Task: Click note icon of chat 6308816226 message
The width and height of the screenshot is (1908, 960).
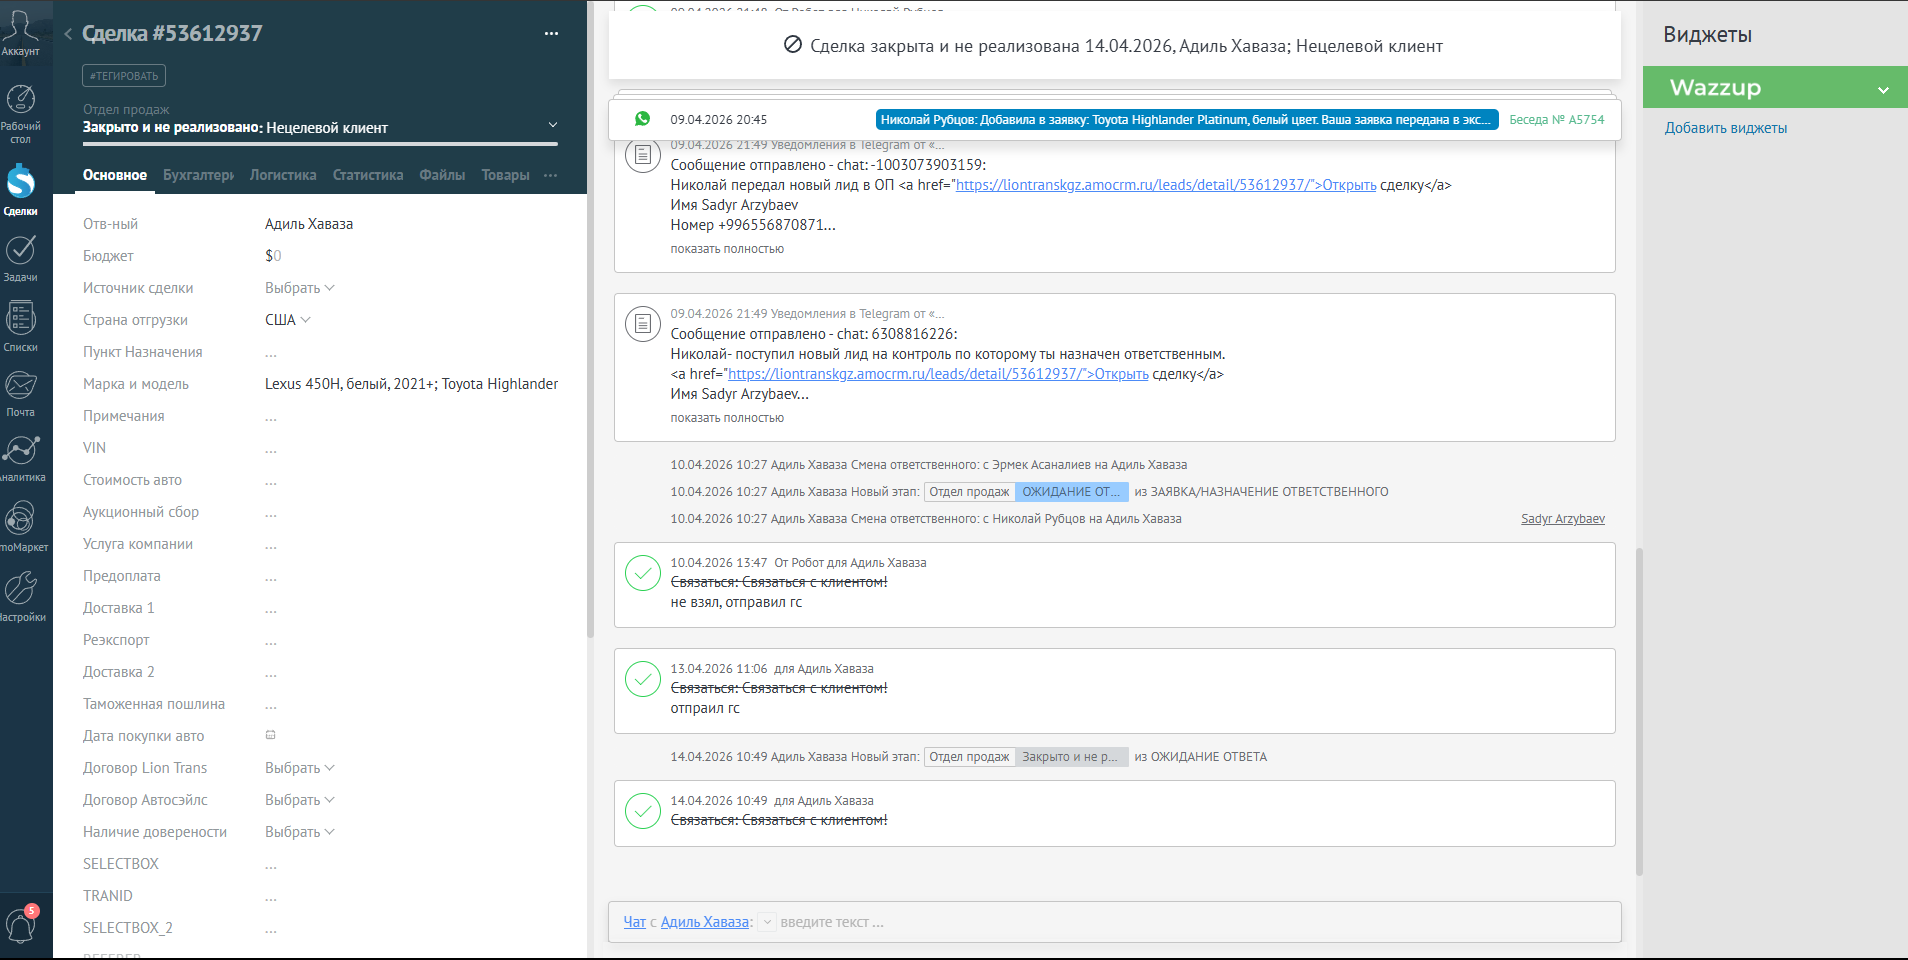Action: (x=643, y=324)
